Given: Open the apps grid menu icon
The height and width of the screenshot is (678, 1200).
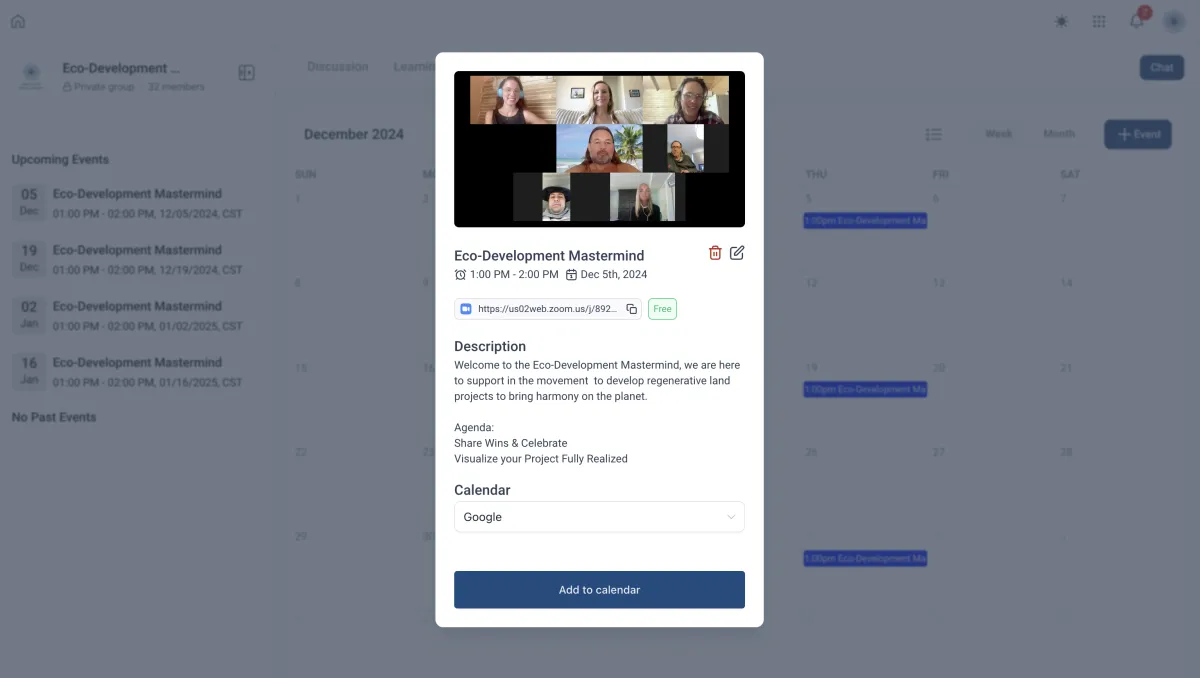Looking at the screenshot, I should tap(1099, 21).
